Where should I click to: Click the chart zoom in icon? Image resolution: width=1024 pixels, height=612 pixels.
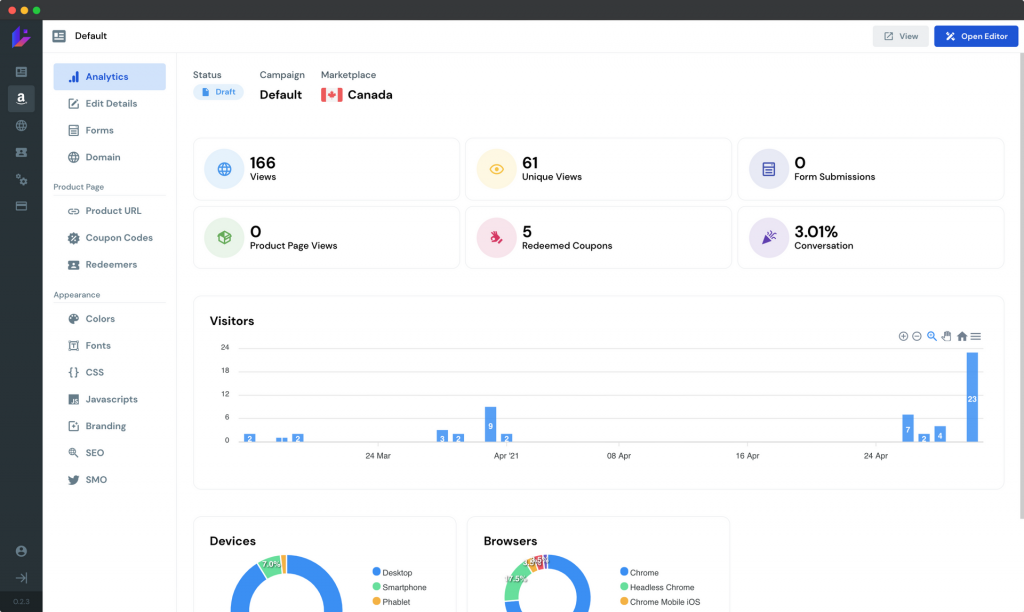[x=903, y=336]
